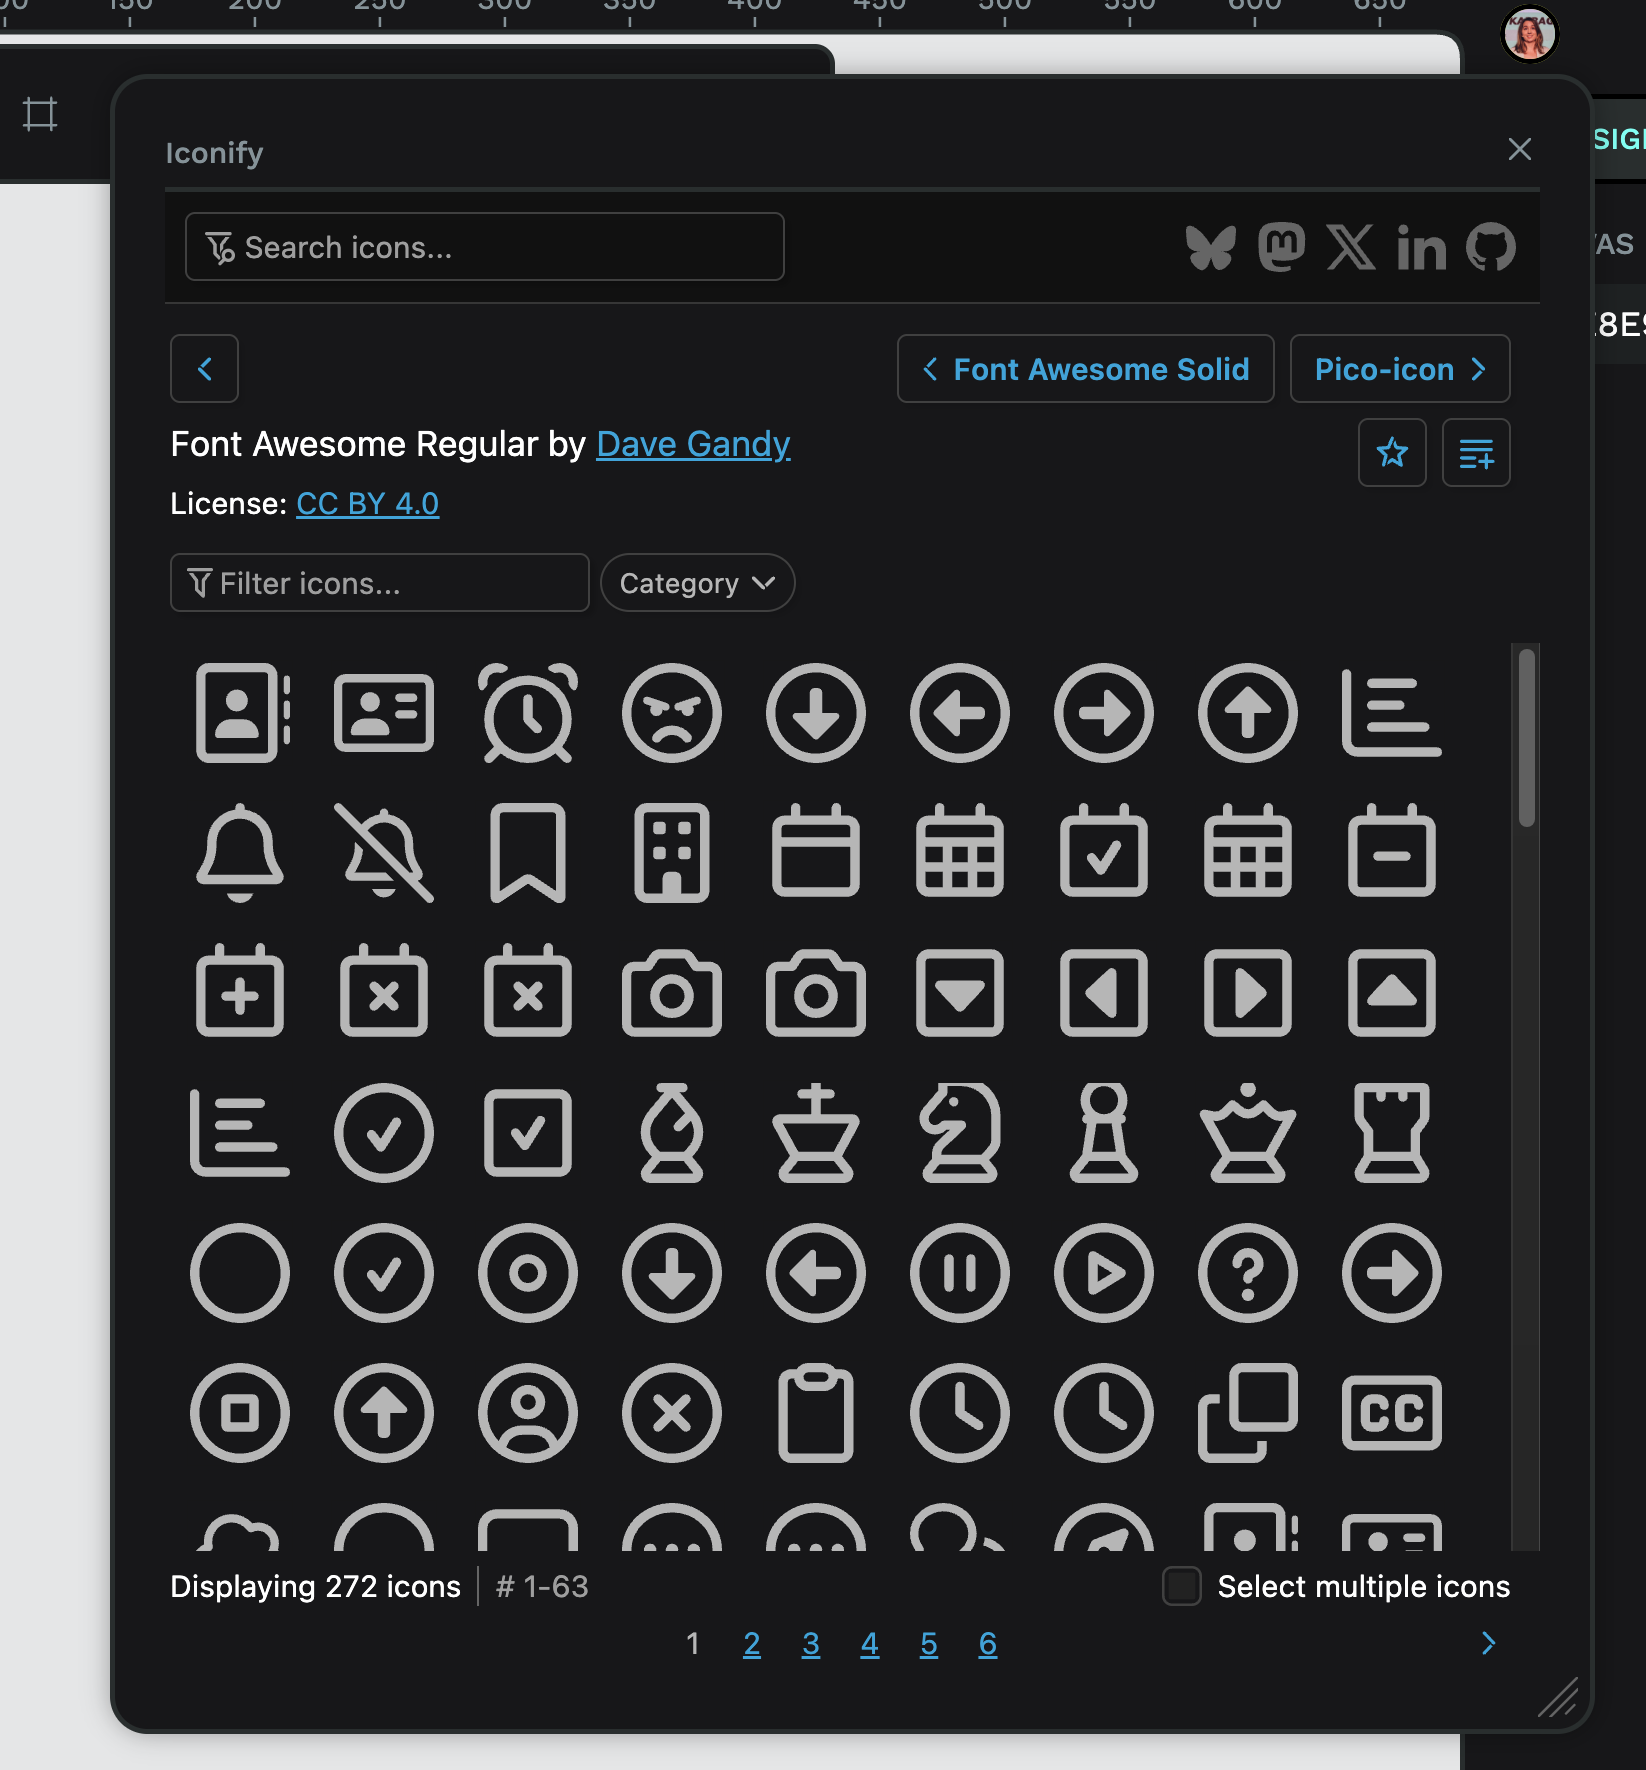Pick the chess pawn icon
Image resolution: width=1646 pixels, height=1770 pixels.
tap(1104, 1133)
